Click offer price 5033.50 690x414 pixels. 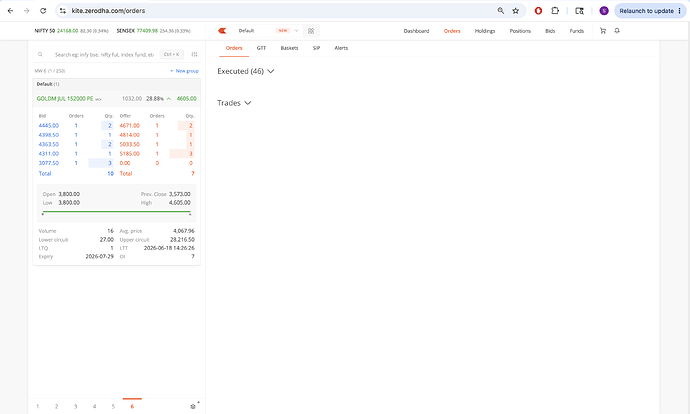[129, 144]
